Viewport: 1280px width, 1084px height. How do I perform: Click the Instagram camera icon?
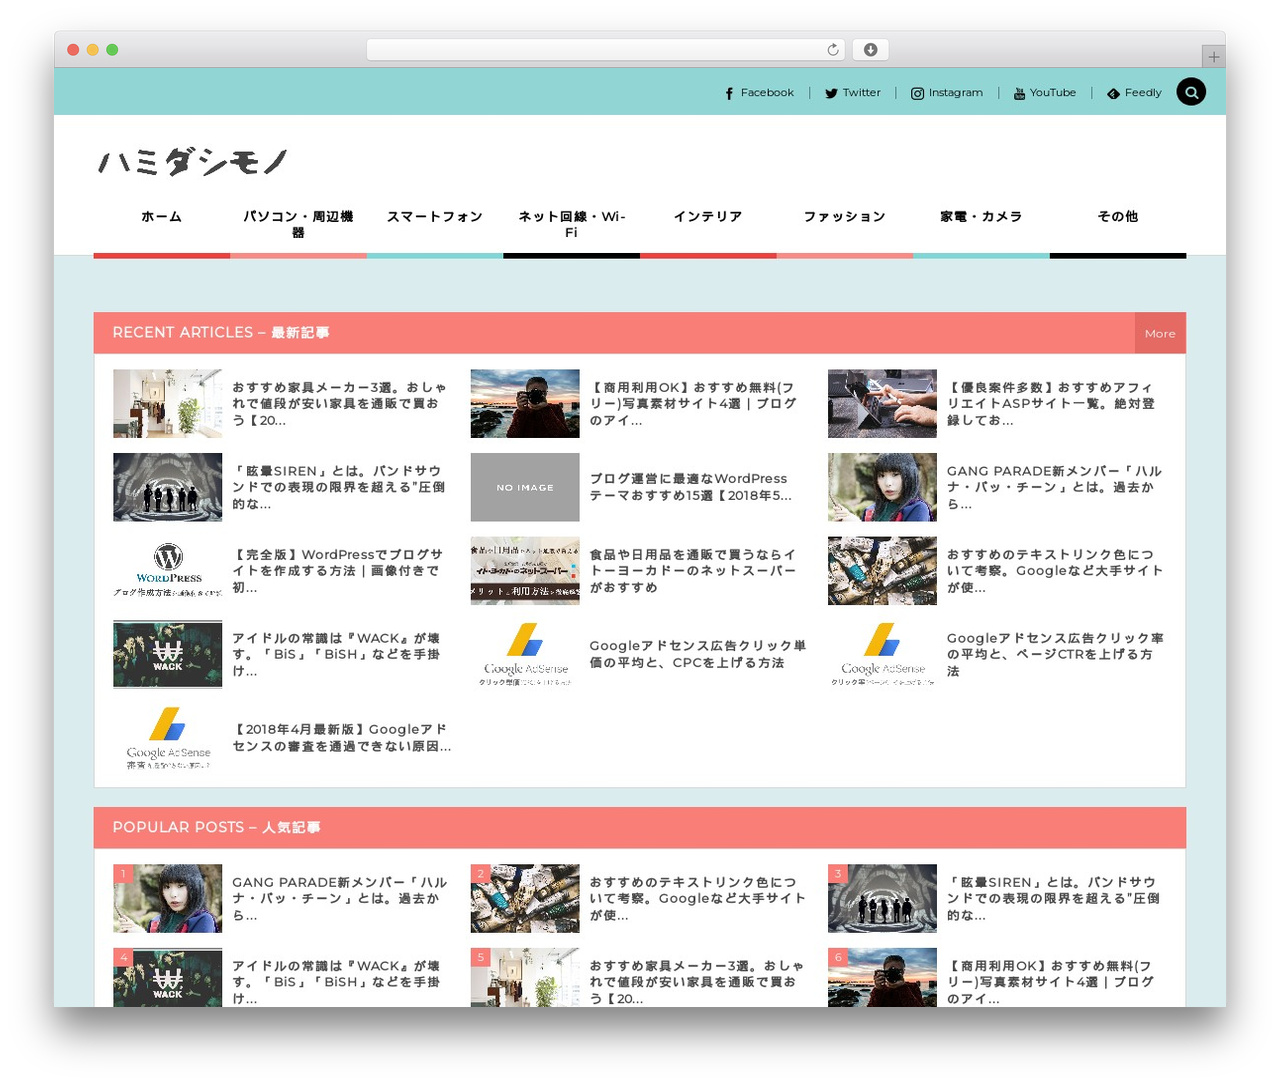pos(917,93)
